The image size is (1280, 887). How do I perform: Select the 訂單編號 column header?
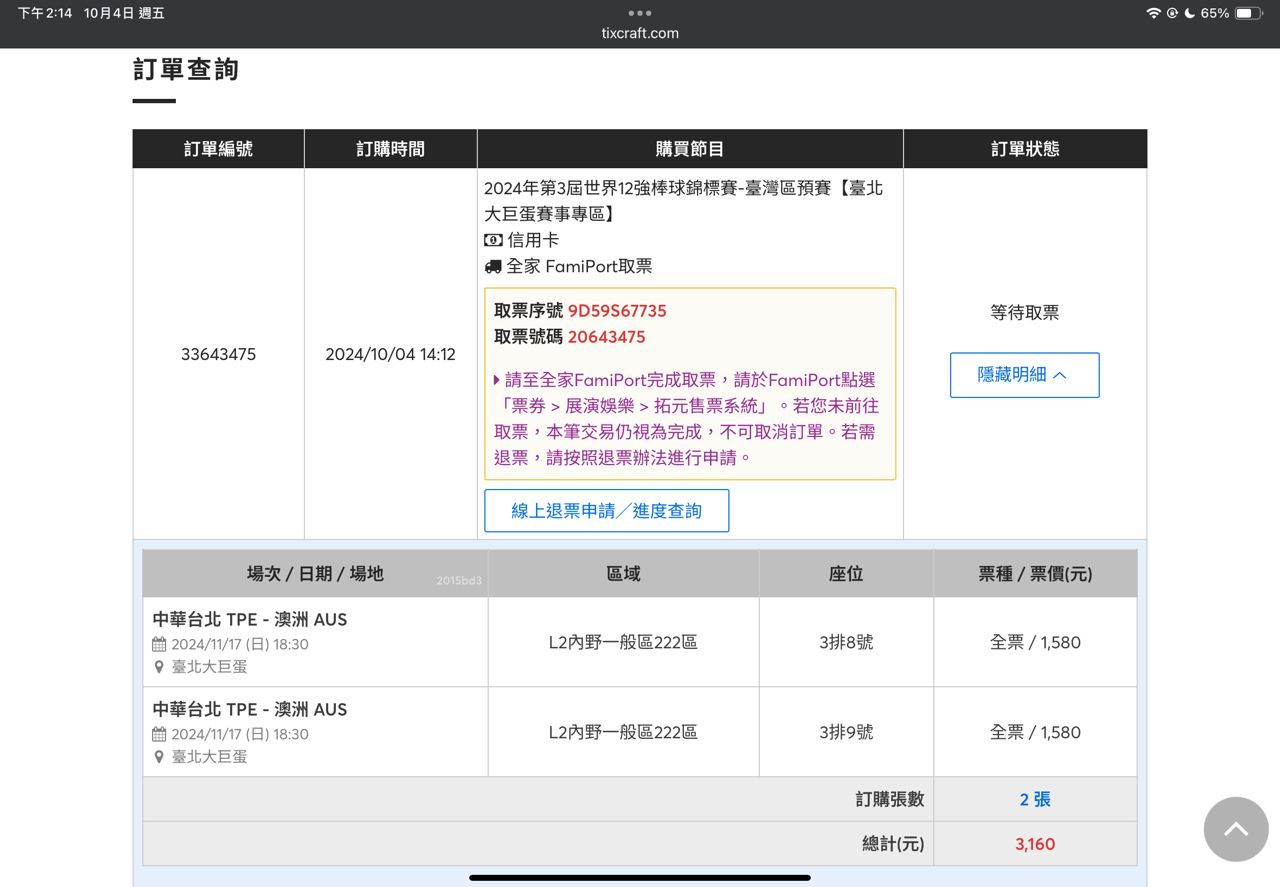pos(218,149)
